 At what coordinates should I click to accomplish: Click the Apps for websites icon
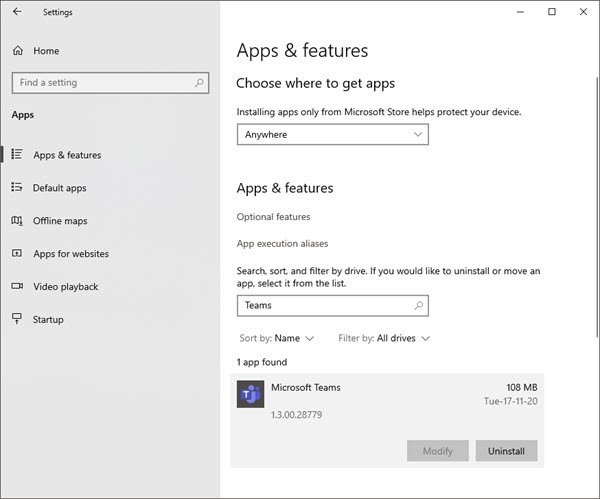(x=17, y=254)
